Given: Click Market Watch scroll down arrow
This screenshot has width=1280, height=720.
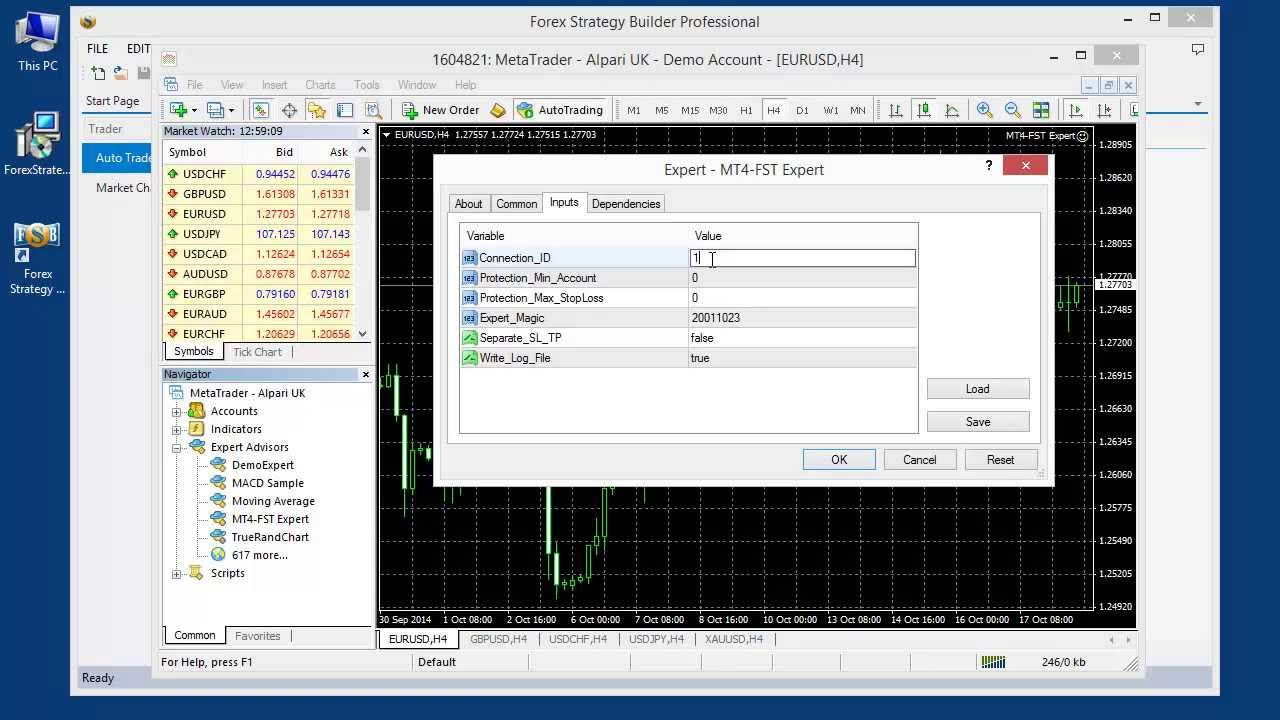Looking at the screenshot, I should pos(362,334).
